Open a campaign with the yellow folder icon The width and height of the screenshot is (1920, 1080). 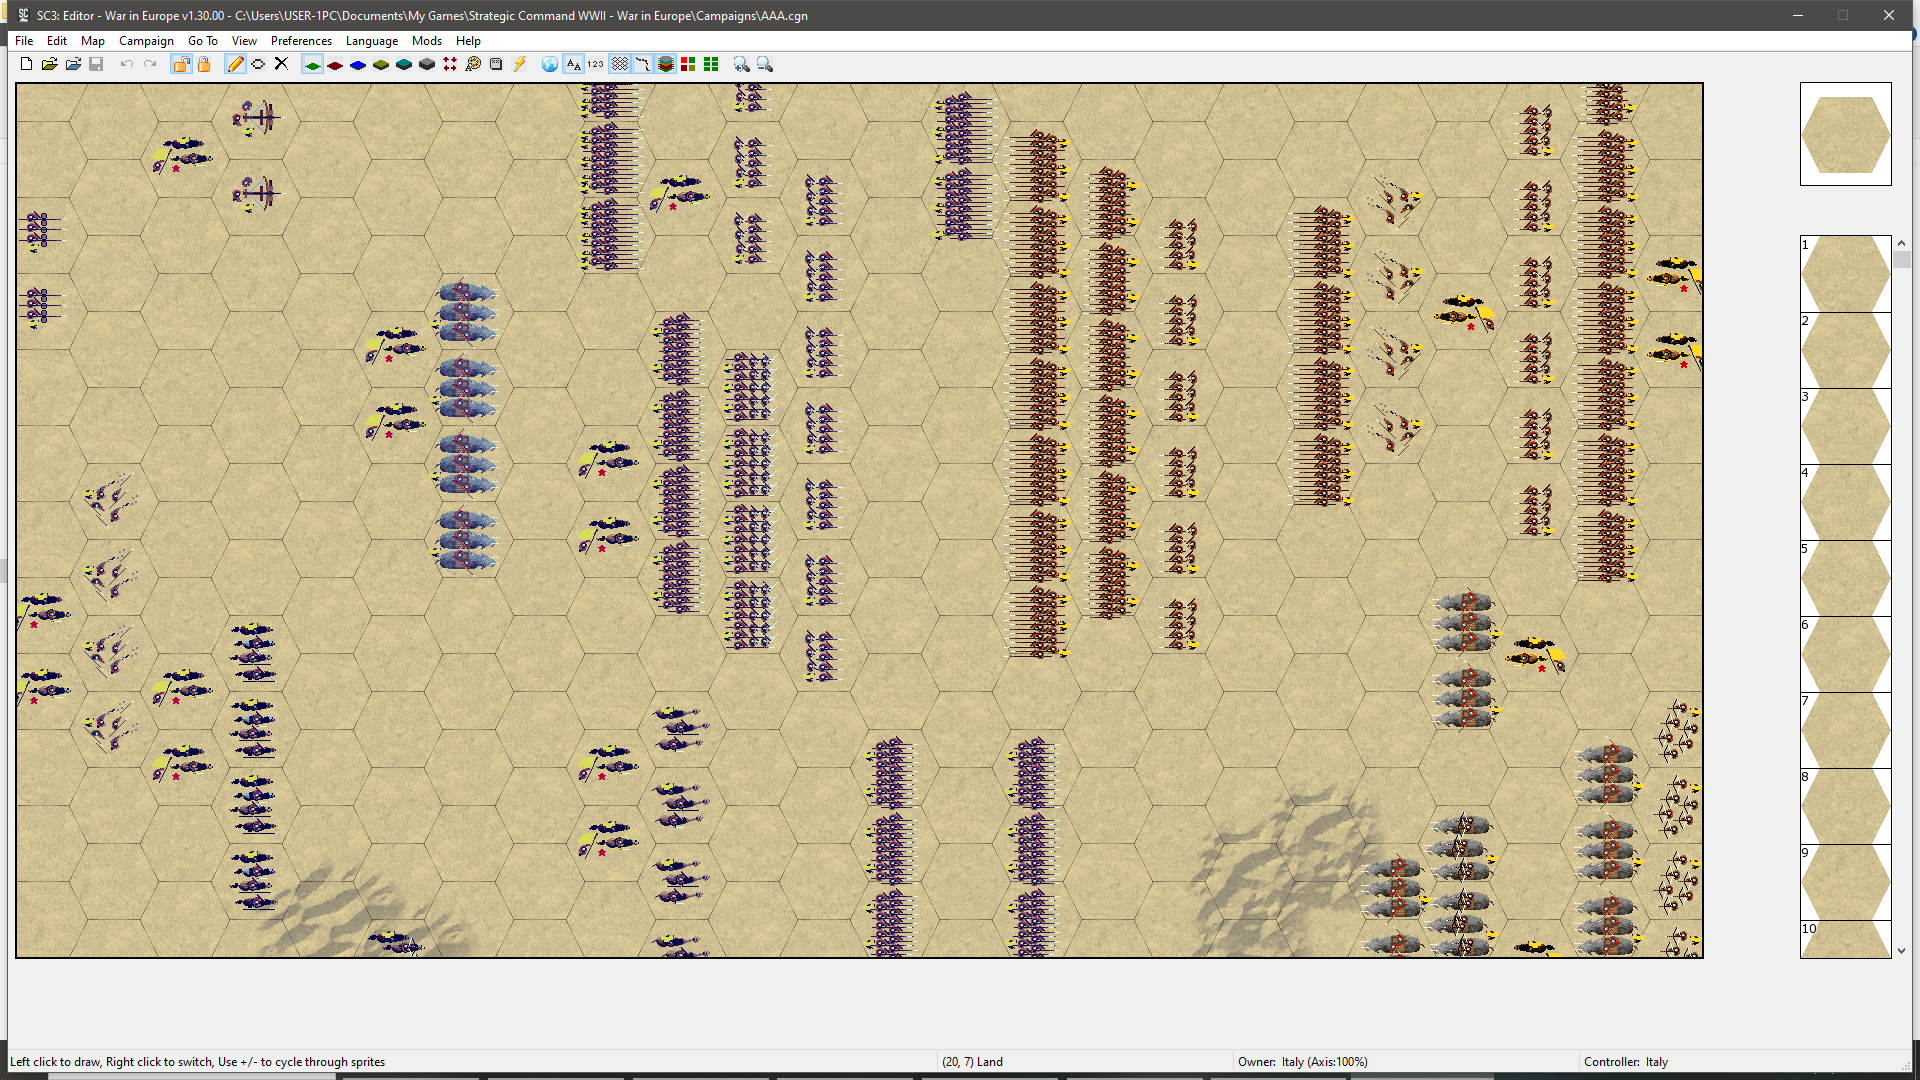49,64
